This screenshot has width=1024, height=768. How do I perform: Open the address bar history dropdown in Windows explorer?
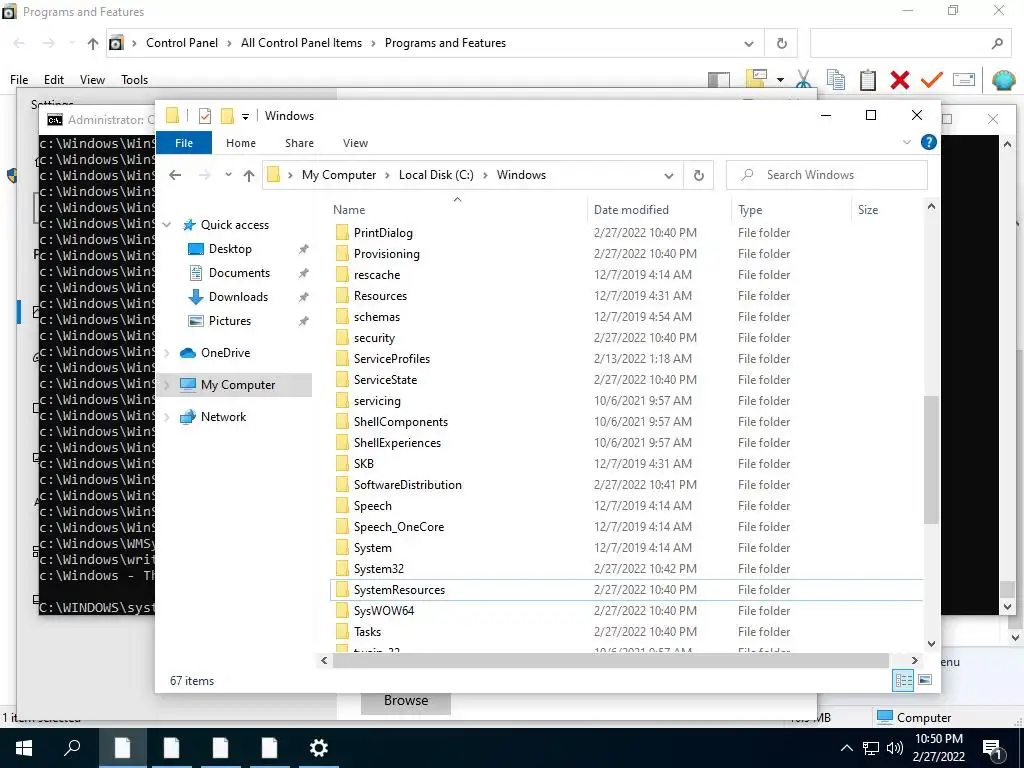[669, 176]
